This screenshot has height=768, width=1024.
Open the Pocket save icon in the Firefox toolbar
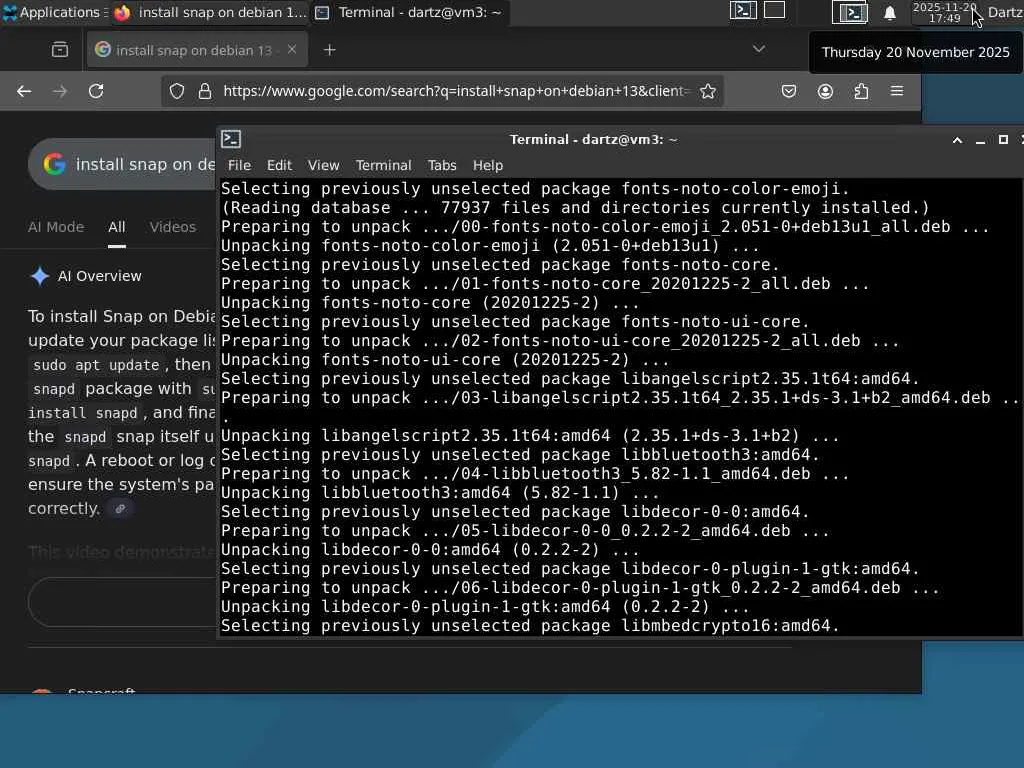pyautogui.click(x=789, y=91)
